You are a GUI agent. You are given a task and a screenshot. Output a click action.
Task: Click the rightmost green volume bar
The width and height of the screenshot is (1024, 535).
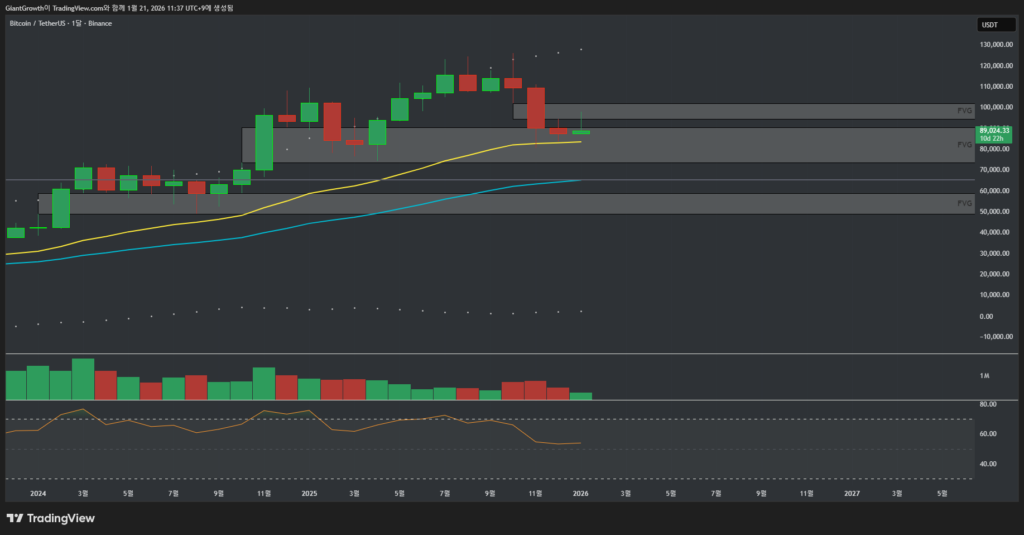click(x=581, y=396)
